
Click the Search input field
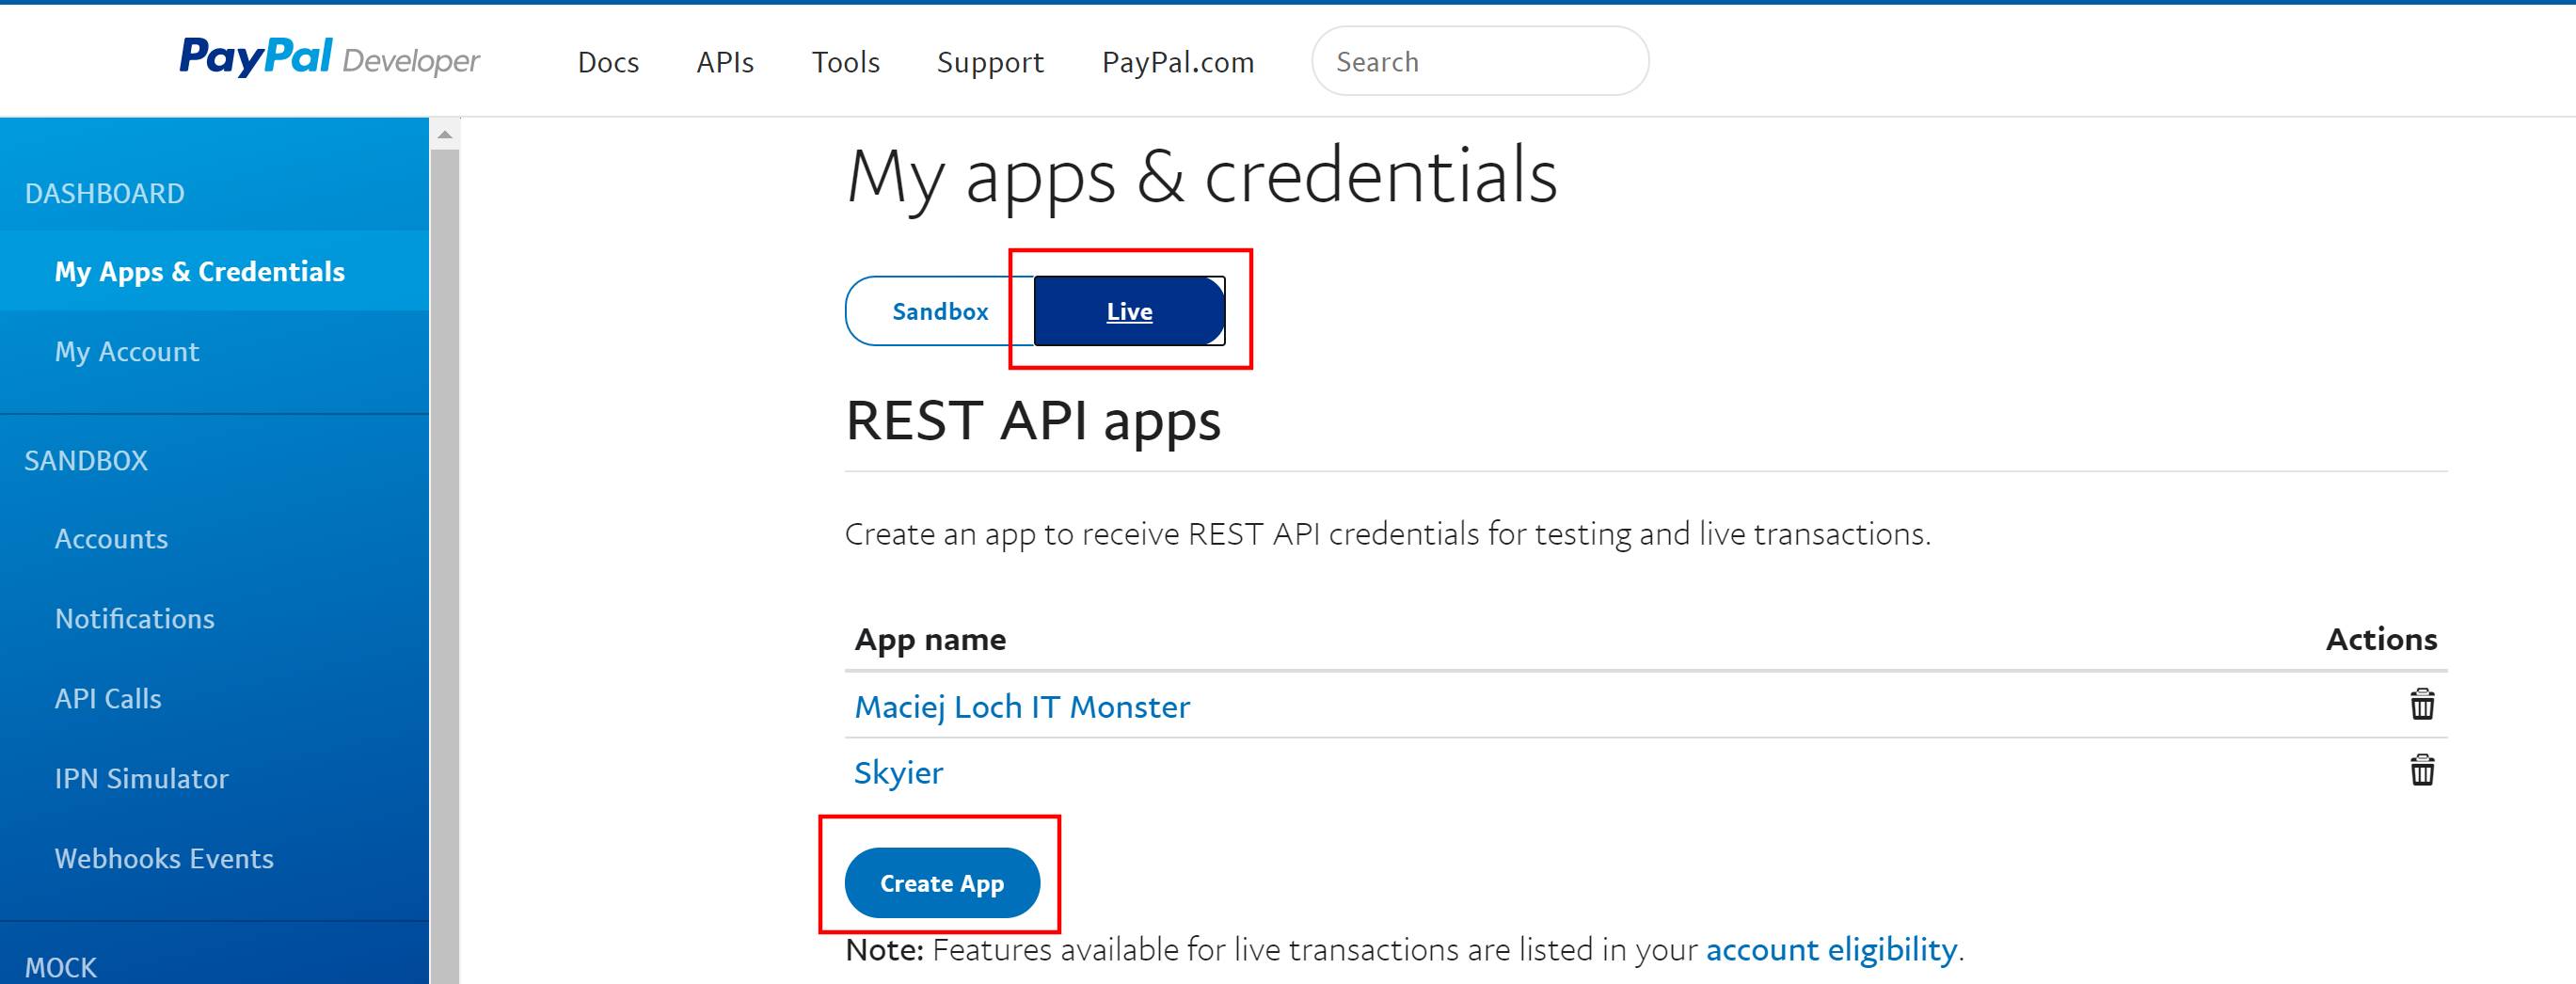click(x=1480, y=61)
